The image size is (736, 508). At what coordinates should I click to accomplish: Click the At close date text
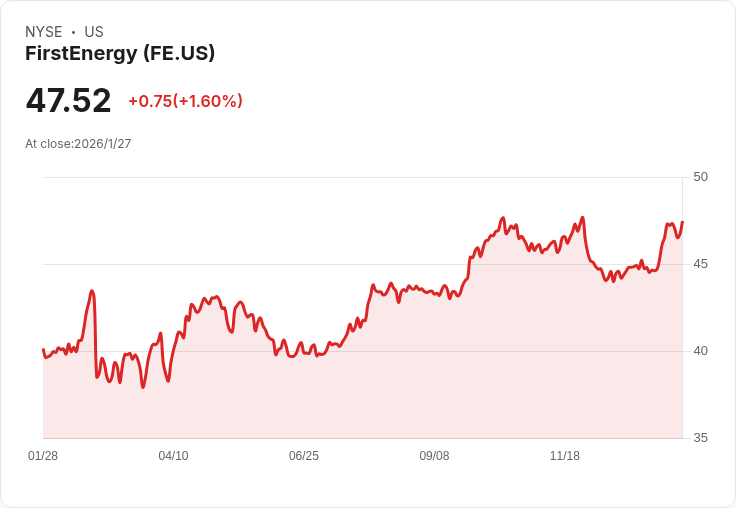[x=78, y=144]
